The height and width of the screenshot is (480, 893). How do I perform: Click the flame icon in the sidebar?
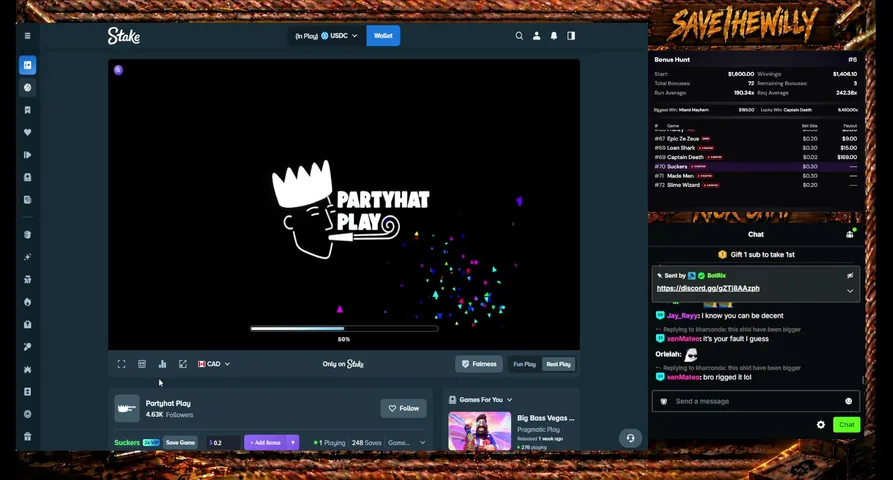coord(27,302)
